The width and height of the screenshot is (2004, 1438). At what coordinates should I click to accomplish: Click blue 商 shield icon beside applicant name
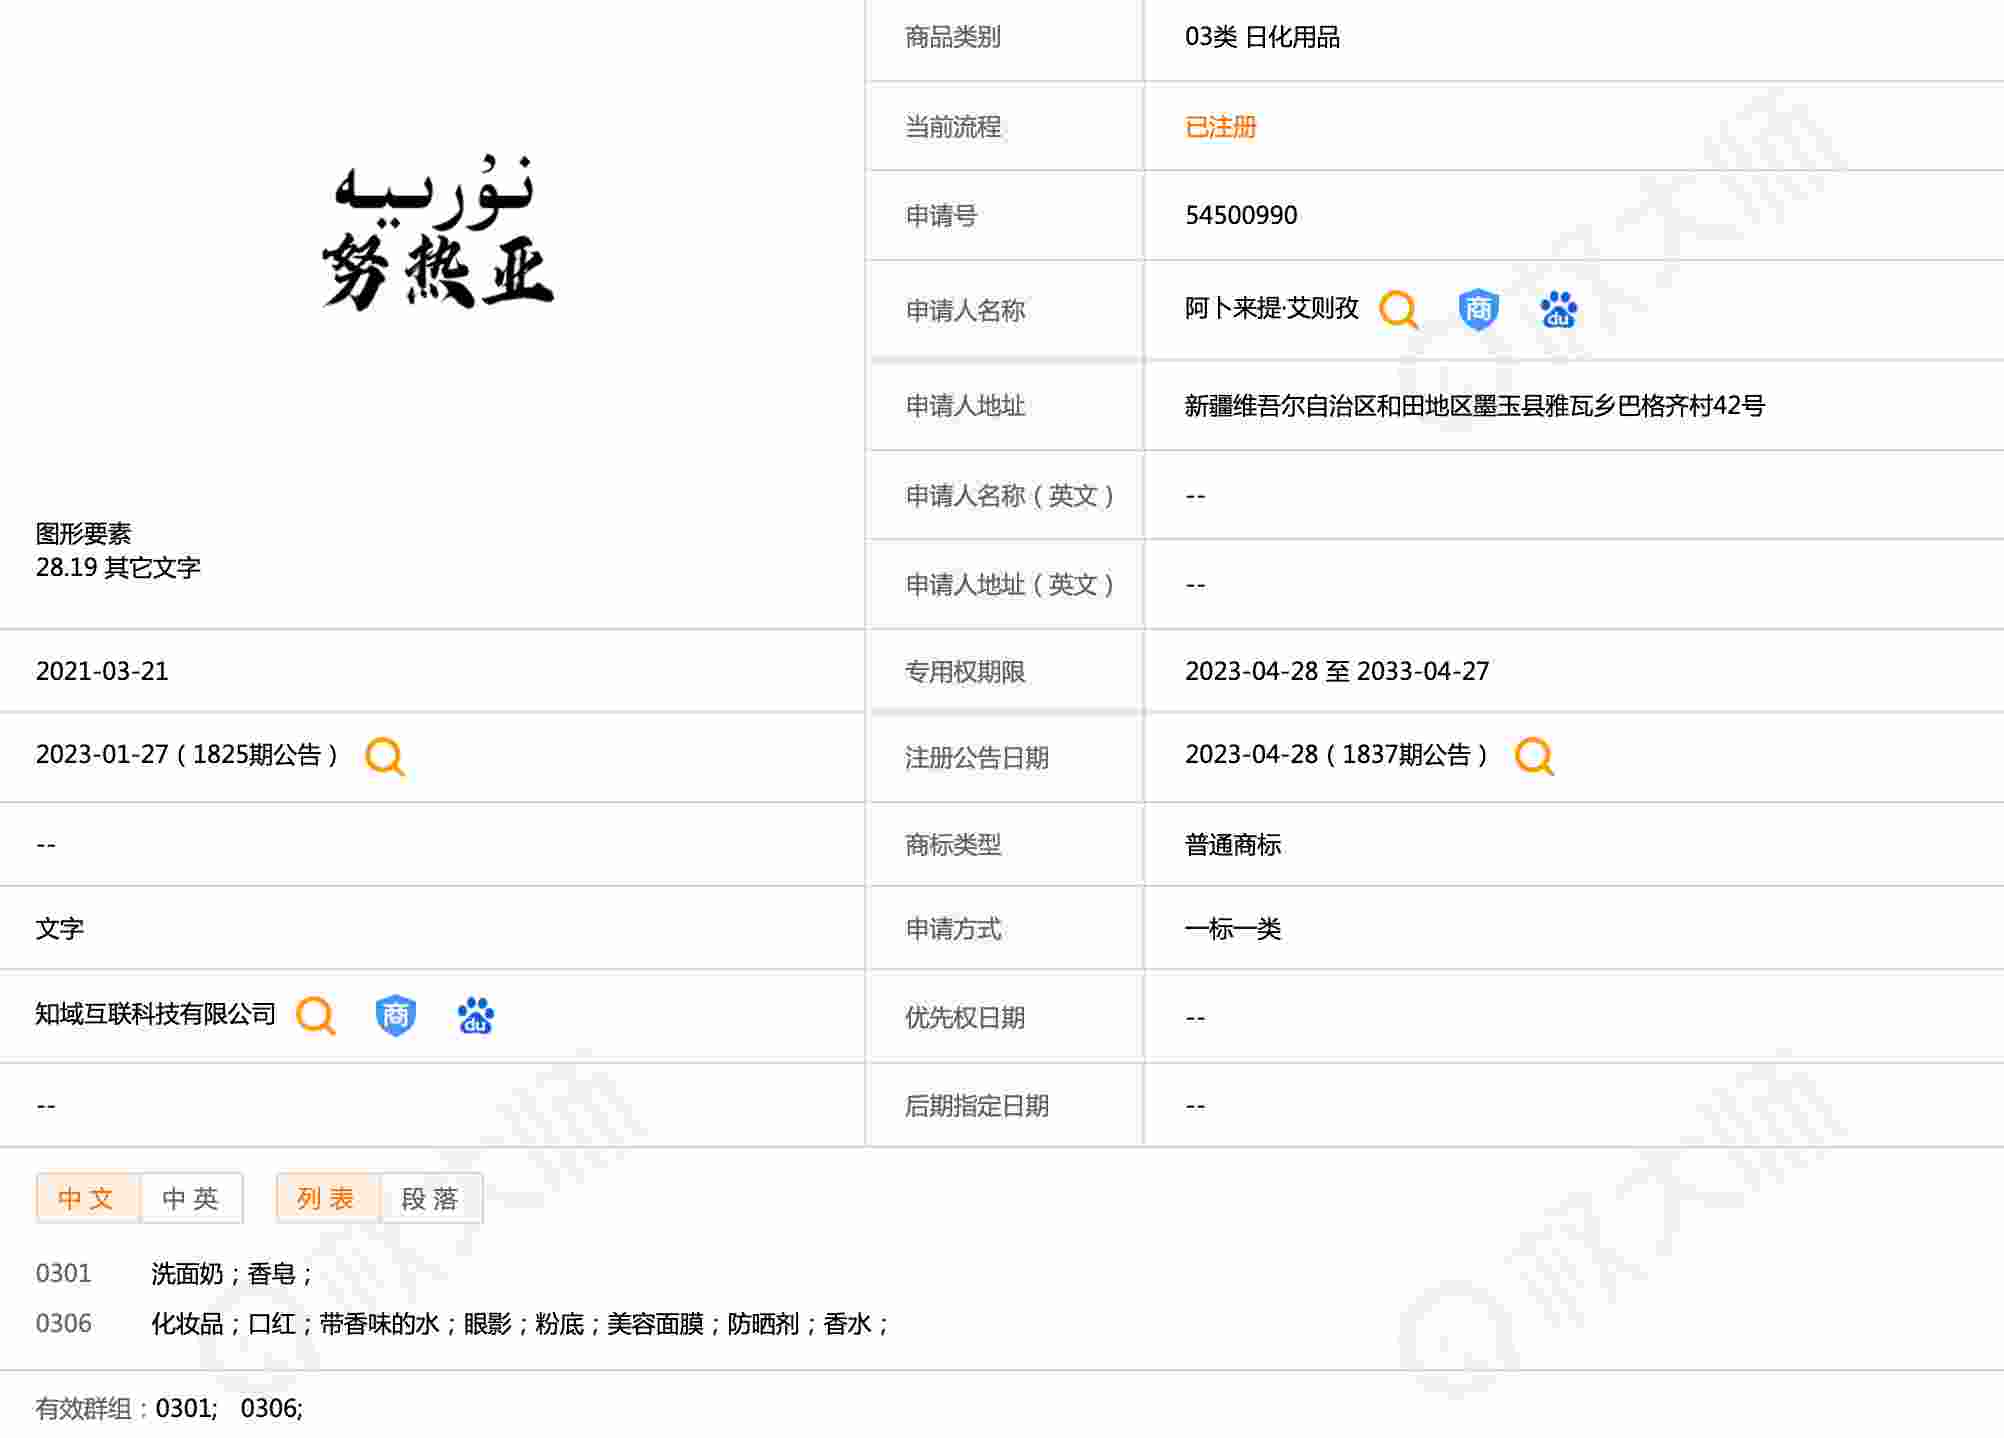pyautogui.click(x=1478, y=310)
